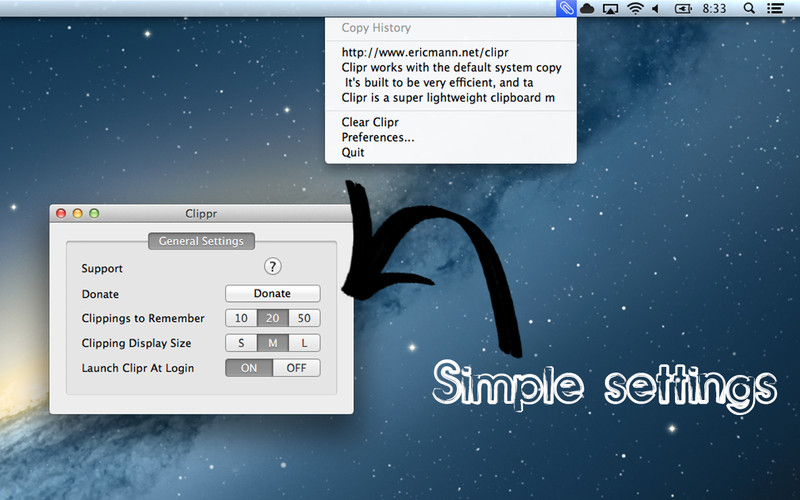Click the cloud icon in menu bar
This screenshot has height=500, width=800.
[x=587, y=8]
